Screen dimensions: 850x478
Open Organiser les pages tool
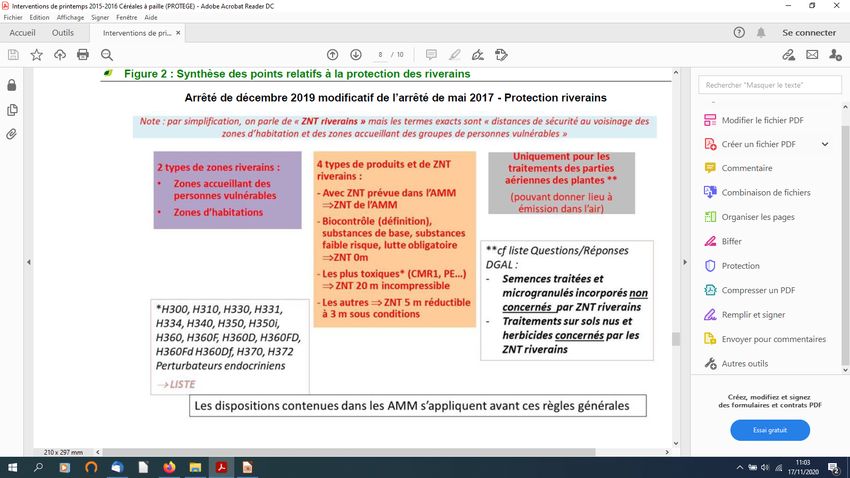(757, 217)
